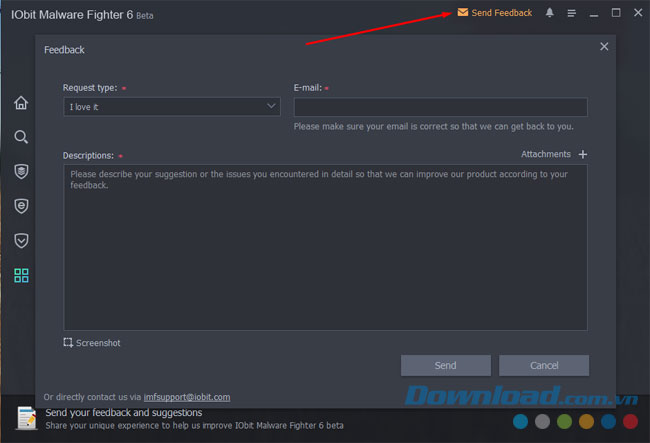Open the Send Feedback link text
650x443 pixels.
502,13
